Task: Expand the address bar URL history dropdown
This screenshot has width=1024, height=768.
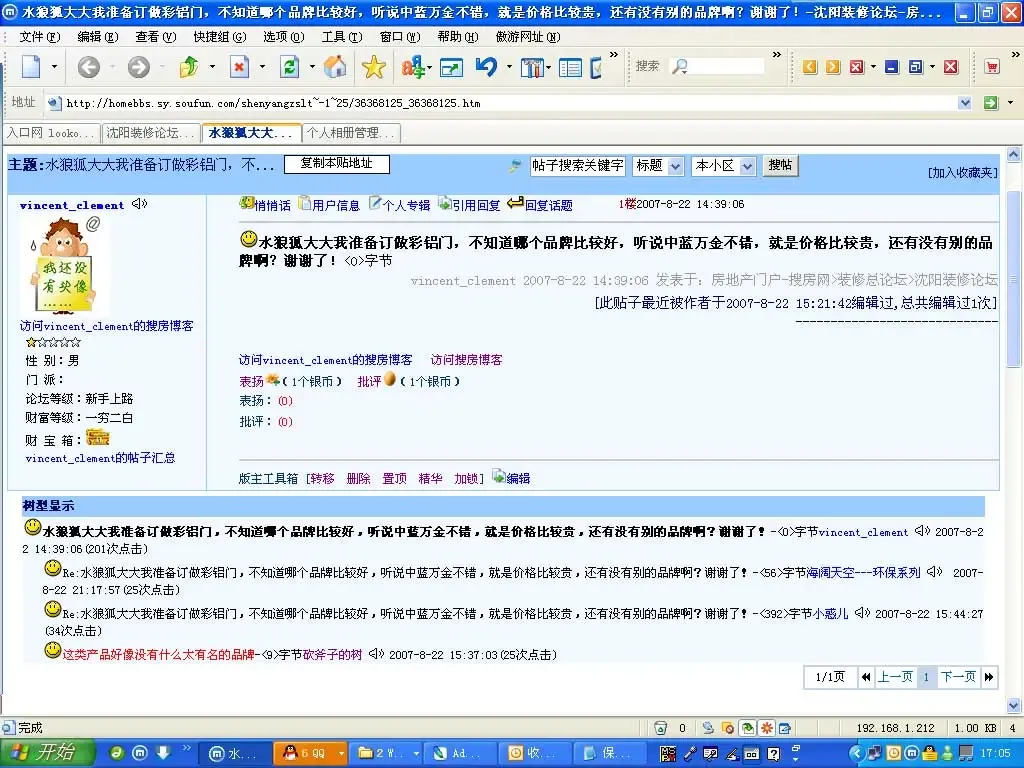Action: coord(965,103)
